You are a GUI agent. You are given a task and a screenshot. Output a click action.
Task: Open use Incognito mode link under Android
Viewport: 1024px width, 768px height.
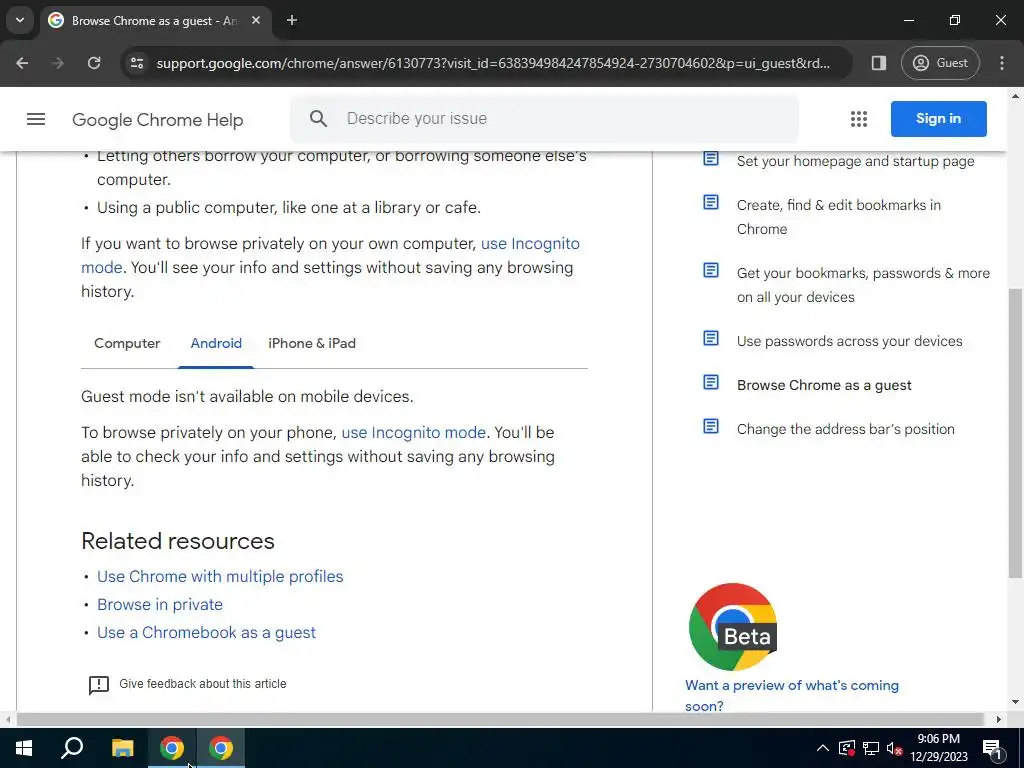pyautogui.click(x=413, y=433)
